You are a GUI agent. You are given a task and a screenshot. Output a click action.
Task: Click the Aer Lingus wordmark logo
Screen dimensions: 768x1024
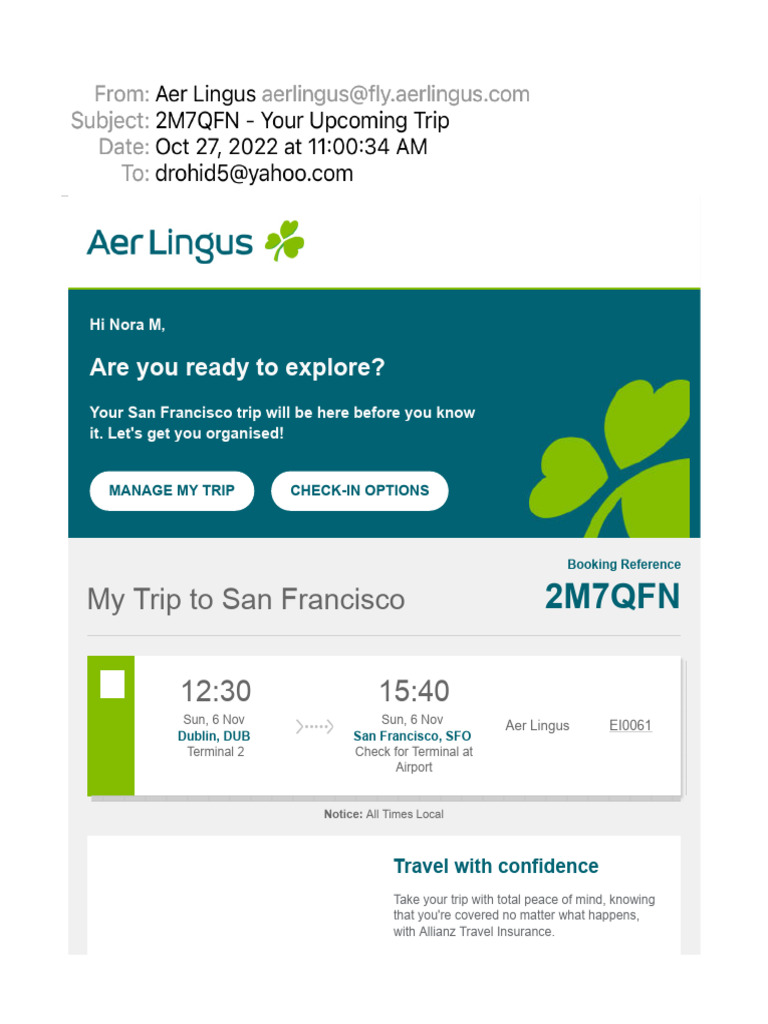tap(170, 243)
